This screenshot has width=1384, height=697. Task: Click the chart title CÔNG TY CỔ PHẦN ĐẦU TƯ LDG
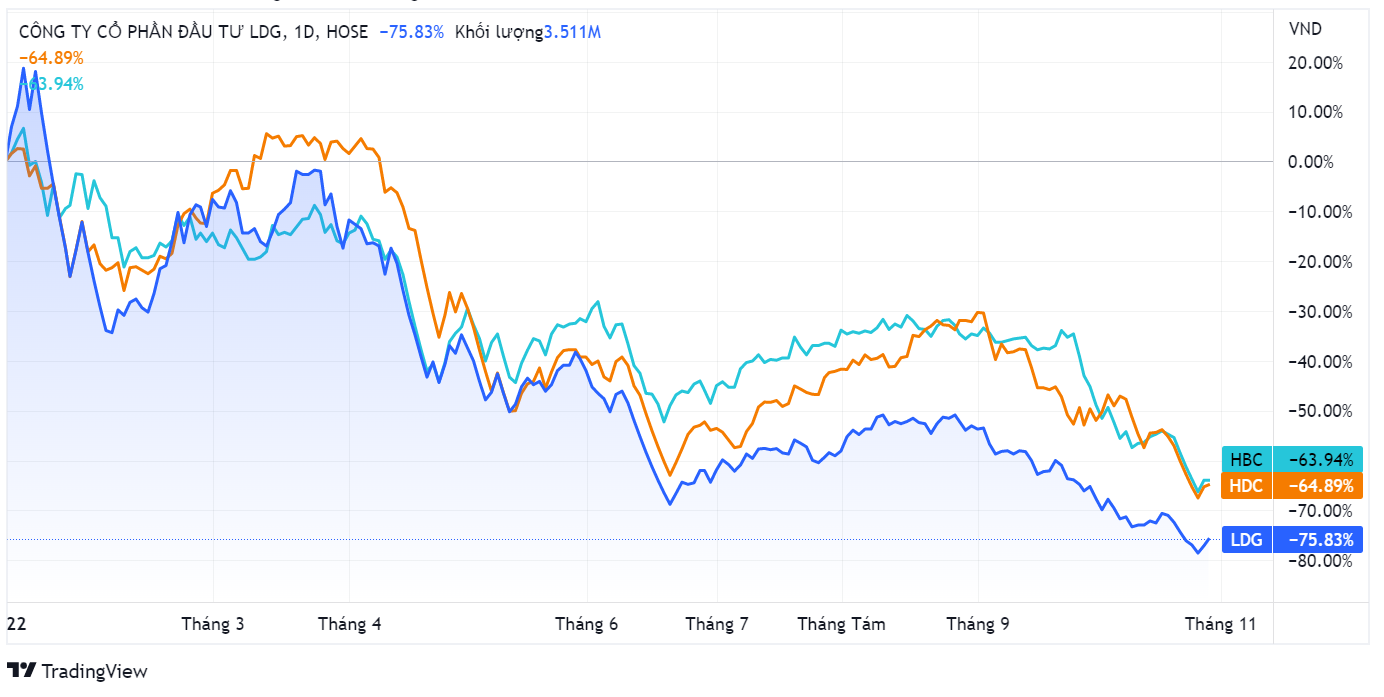click(x=150, y=32)
